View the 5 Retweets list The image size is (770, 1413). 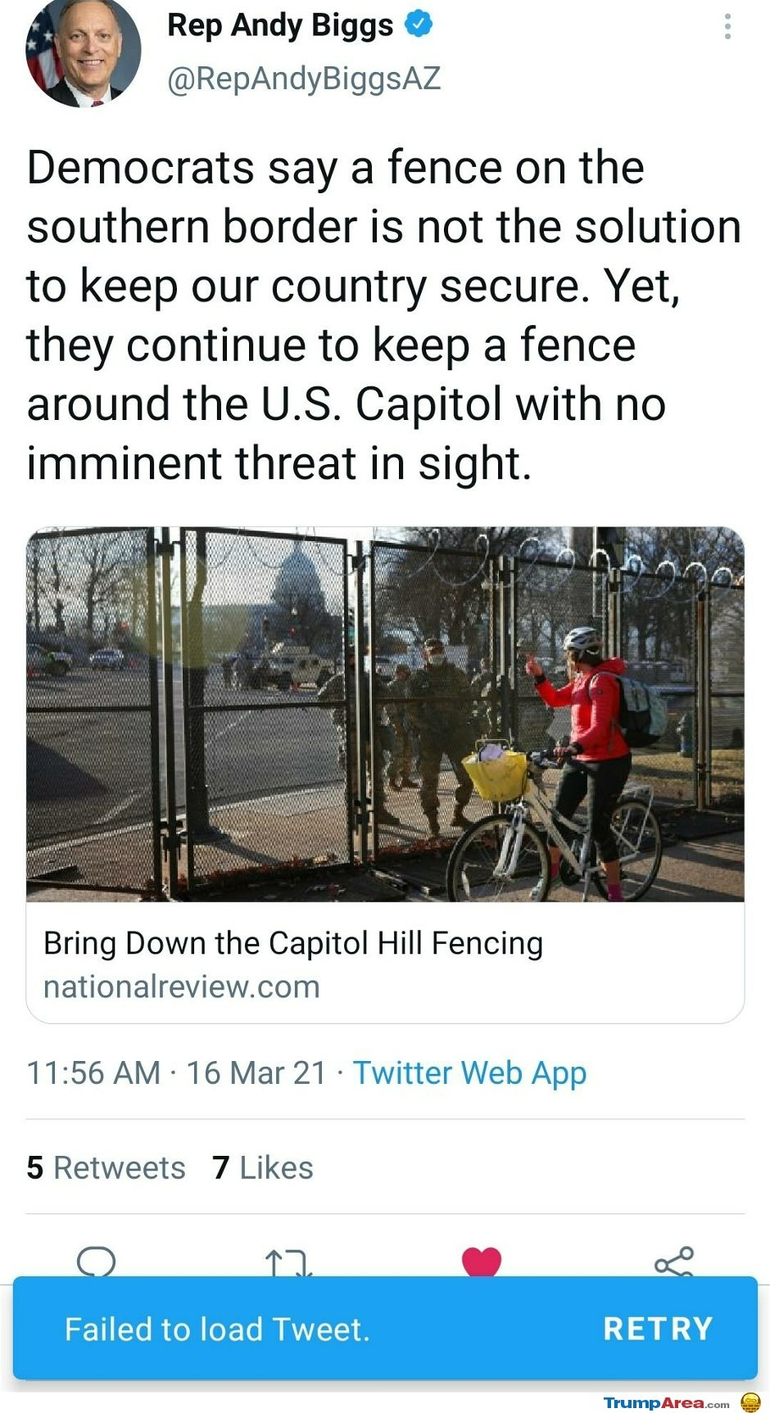pos(106,1167)
